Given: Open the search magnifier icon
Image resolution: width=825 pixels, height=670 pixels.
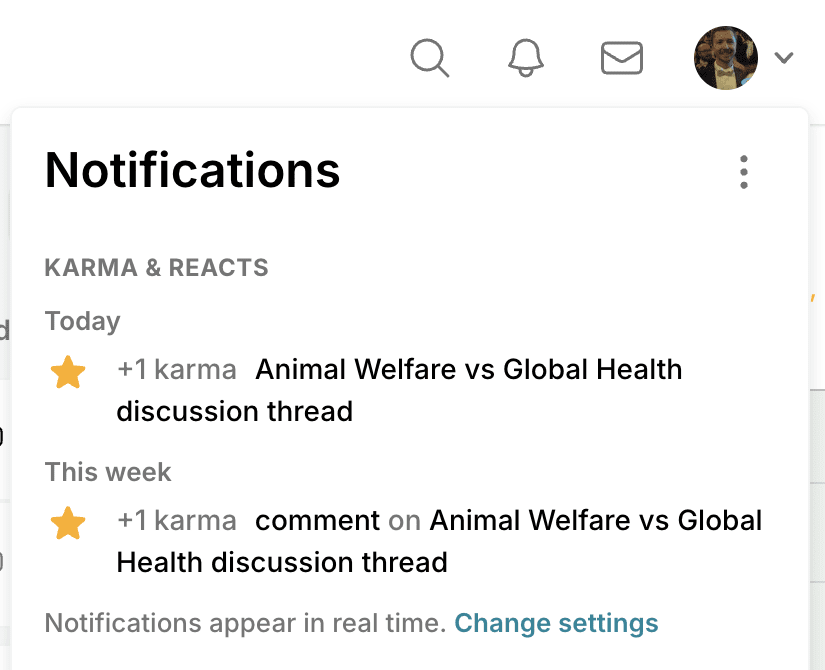Looking at the screenshot, I should [430, 58].
